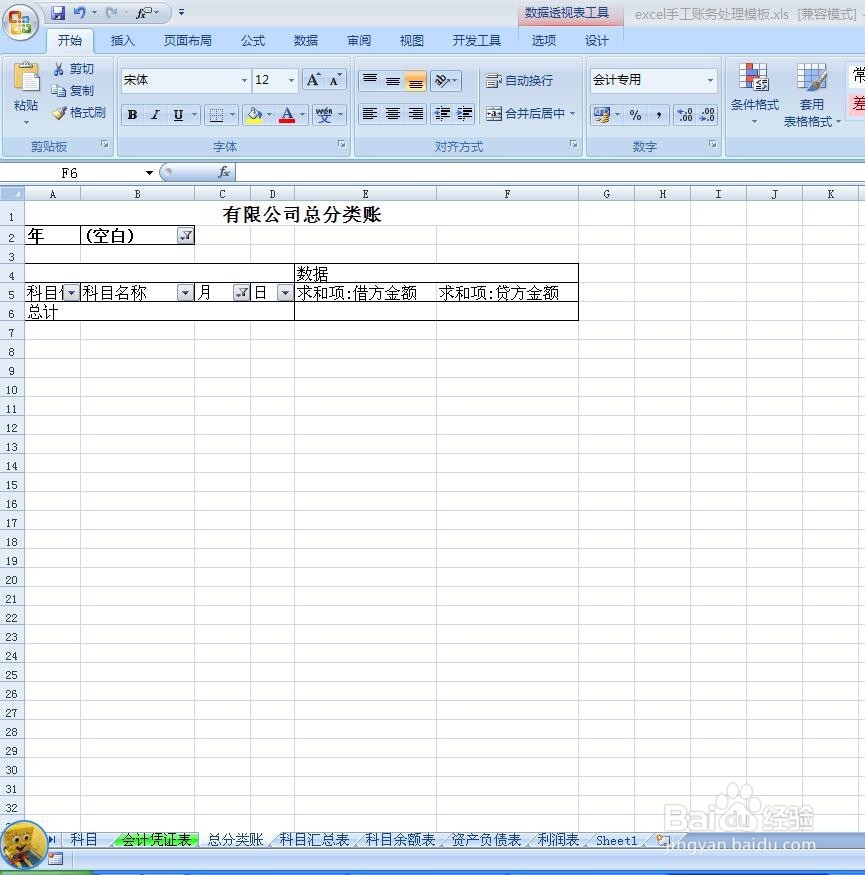Image resolution: width=865 pixels, height=875 pixels.
Task: Click the percent style % icon
Action: (634, 114)
